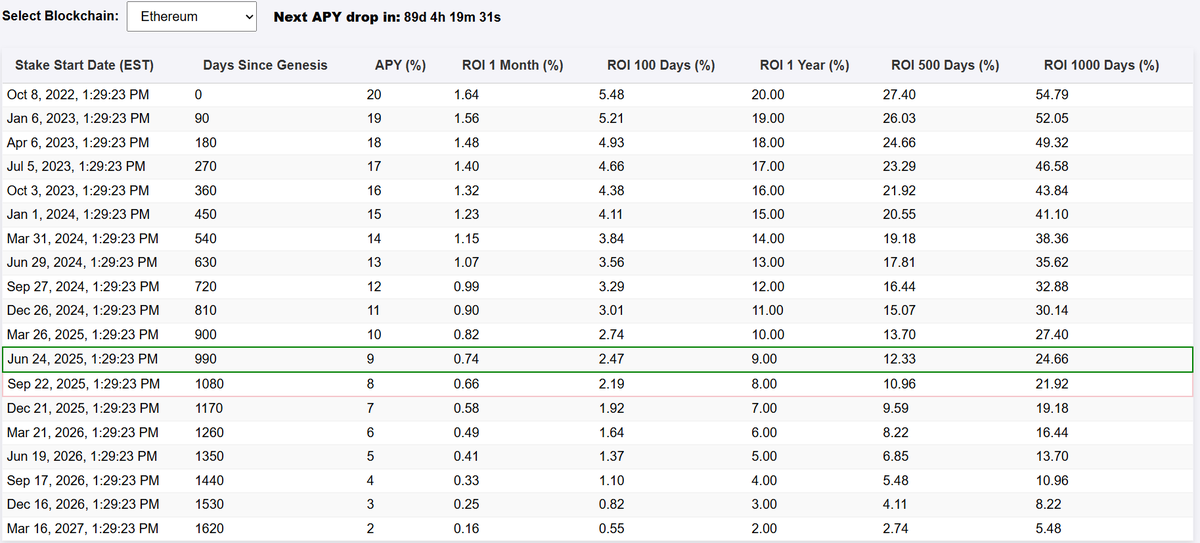1200x543 pixels.
Task: Click the ROI 1 Year value 9.00
Action: [765, 359]
